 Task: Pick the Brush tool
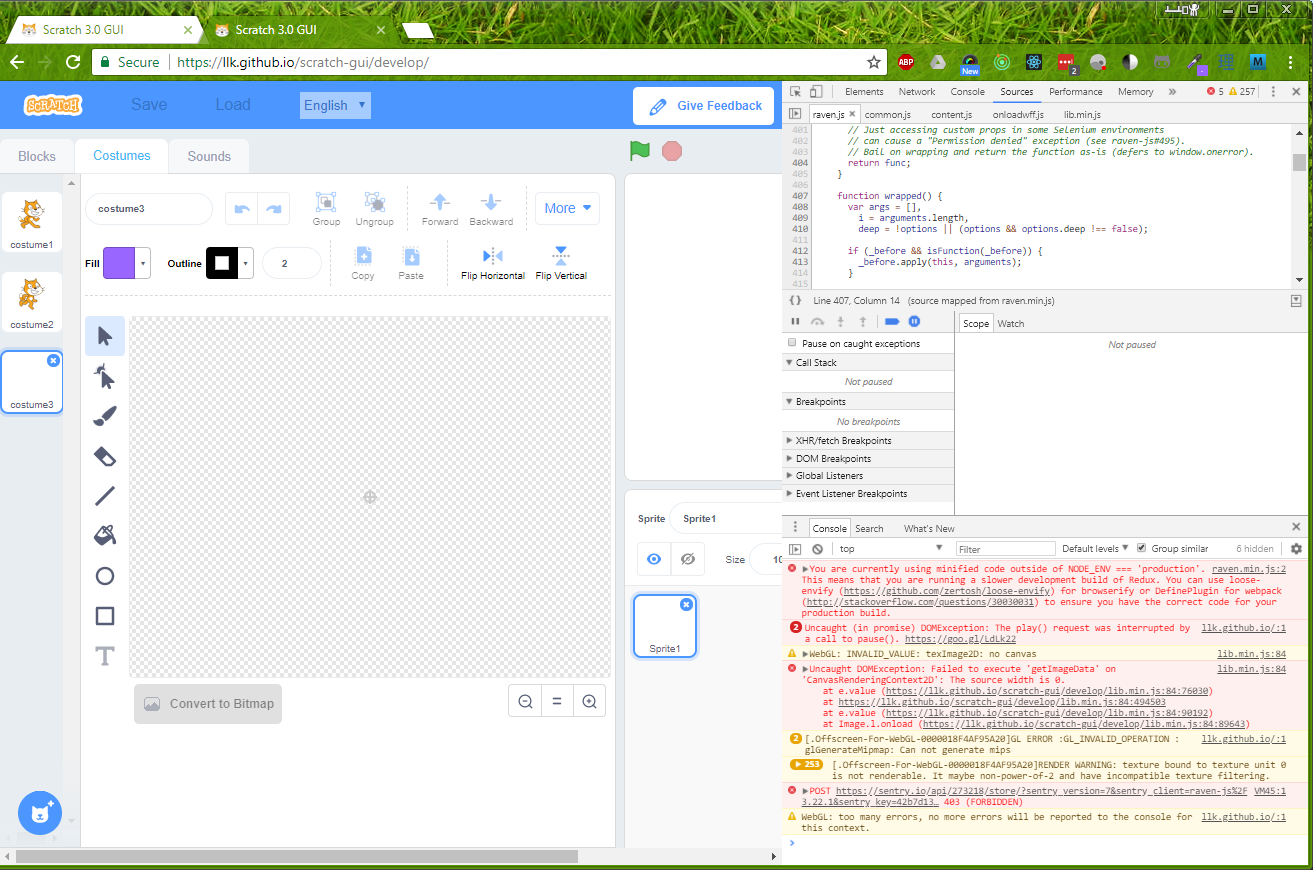104,416
